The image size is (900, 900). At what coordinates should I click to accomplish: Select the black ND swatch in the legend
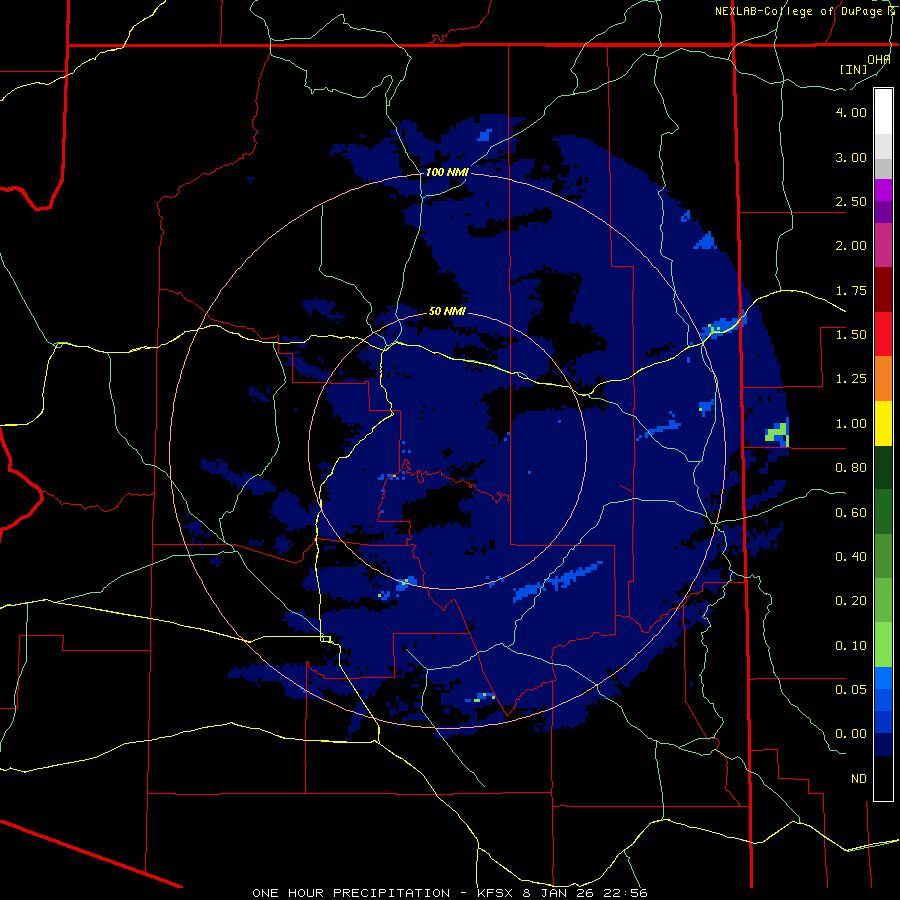[883, 778]
